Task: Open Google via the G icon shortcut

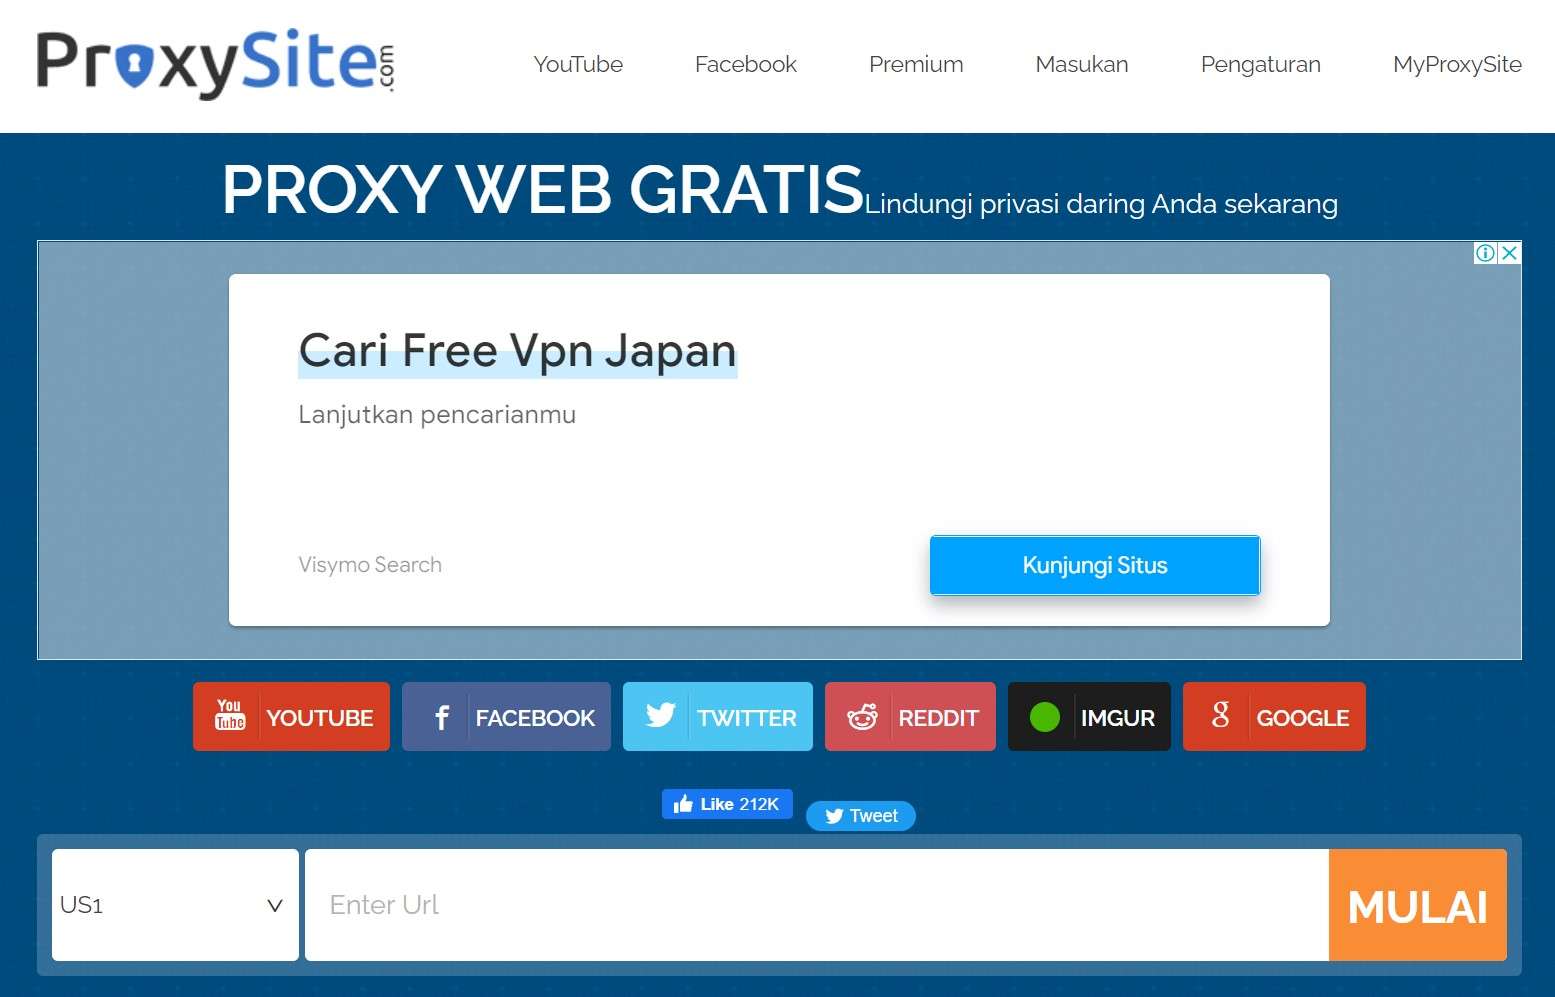Action: (1220, 716)
